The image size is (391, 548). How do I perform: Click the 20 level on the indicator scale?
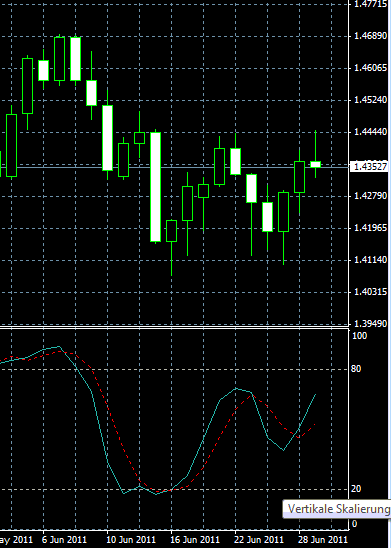(356, 489)
